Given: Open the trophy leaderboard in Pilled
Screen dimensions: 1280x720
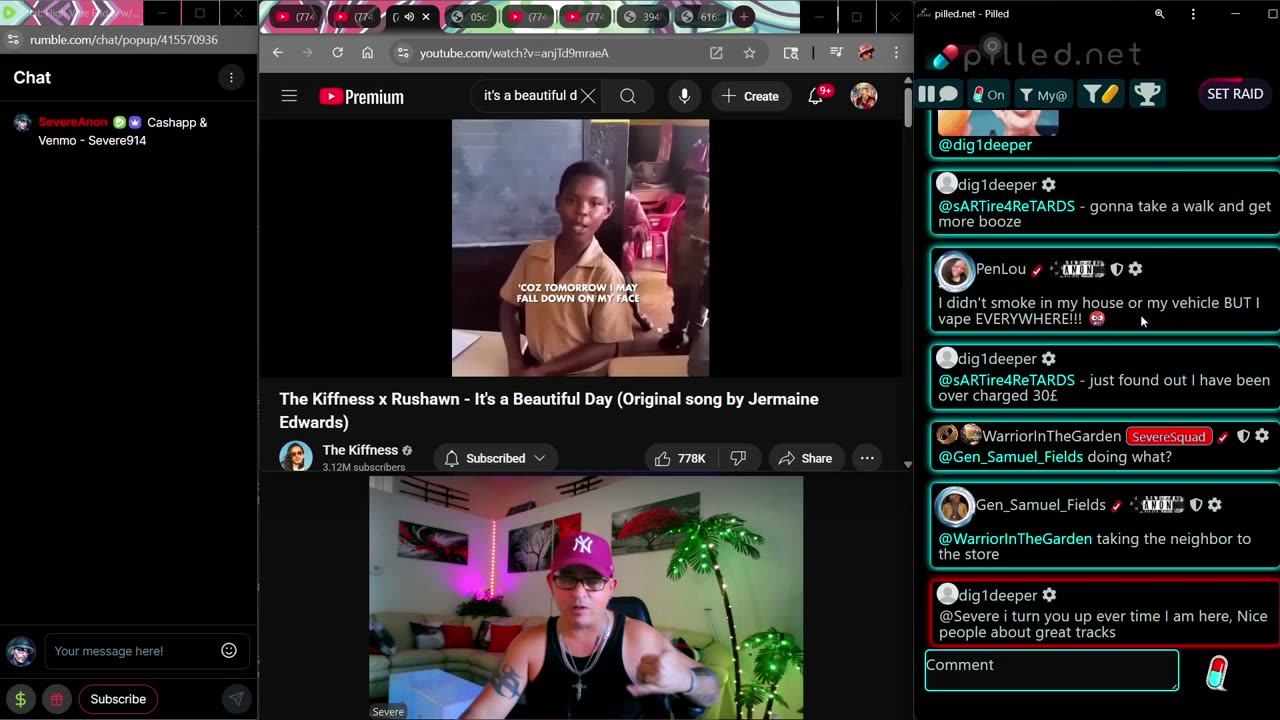Looking at the screenshot, I should pos(1147,94).
